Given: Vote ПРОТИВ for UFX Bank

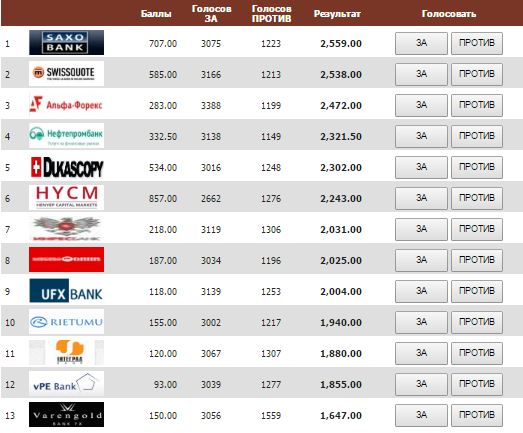Looking at the screenshot, I should pyautogui.click(x=477, y=292).
